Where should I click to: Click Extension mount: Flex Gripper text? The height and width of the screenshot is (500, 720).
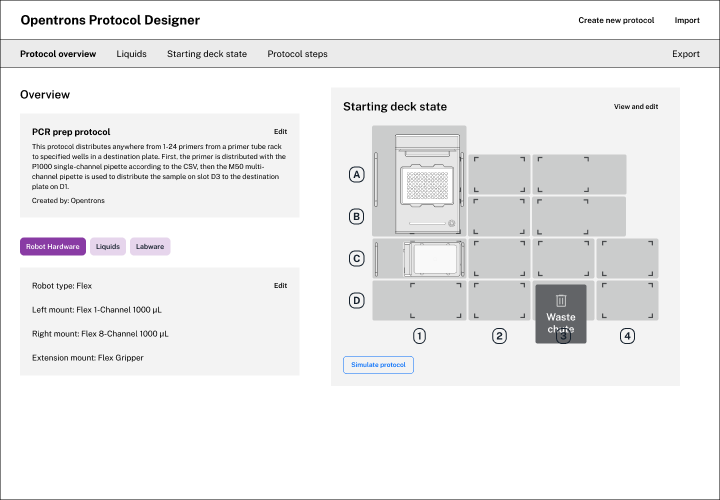tap(88, 358)
